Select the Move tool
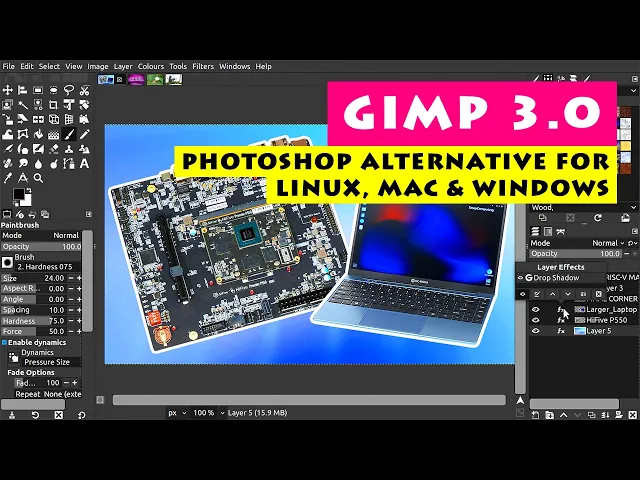Screen dimensions: 640x480 pyautogui.click(x=7, y=90)
